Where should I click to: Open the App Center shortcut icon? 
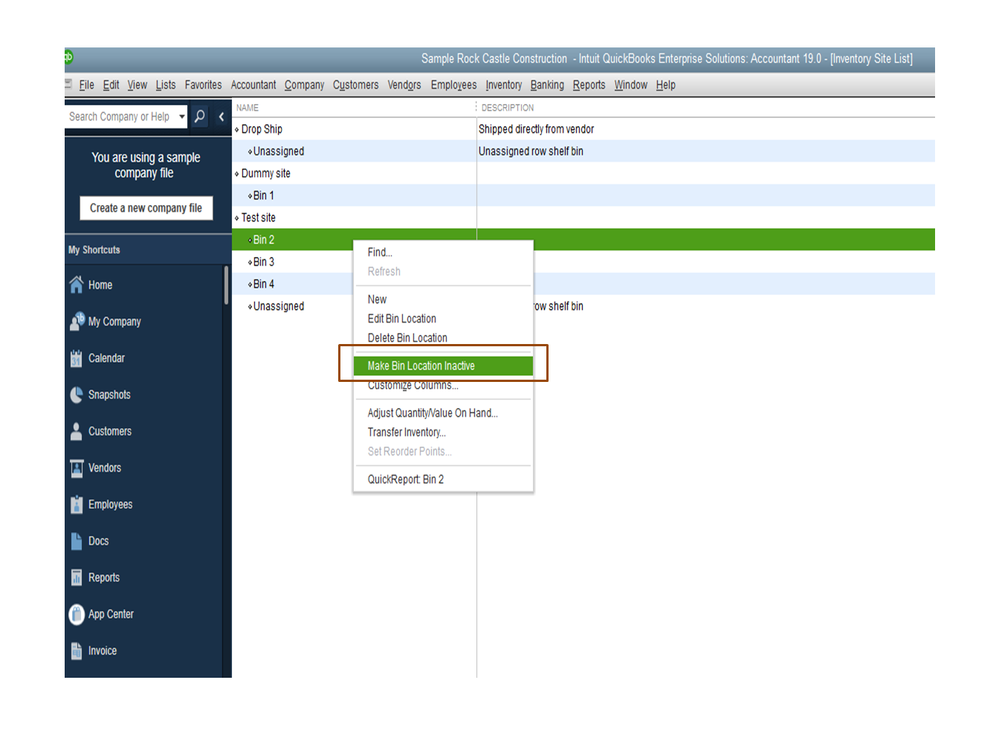pos(76,614)
